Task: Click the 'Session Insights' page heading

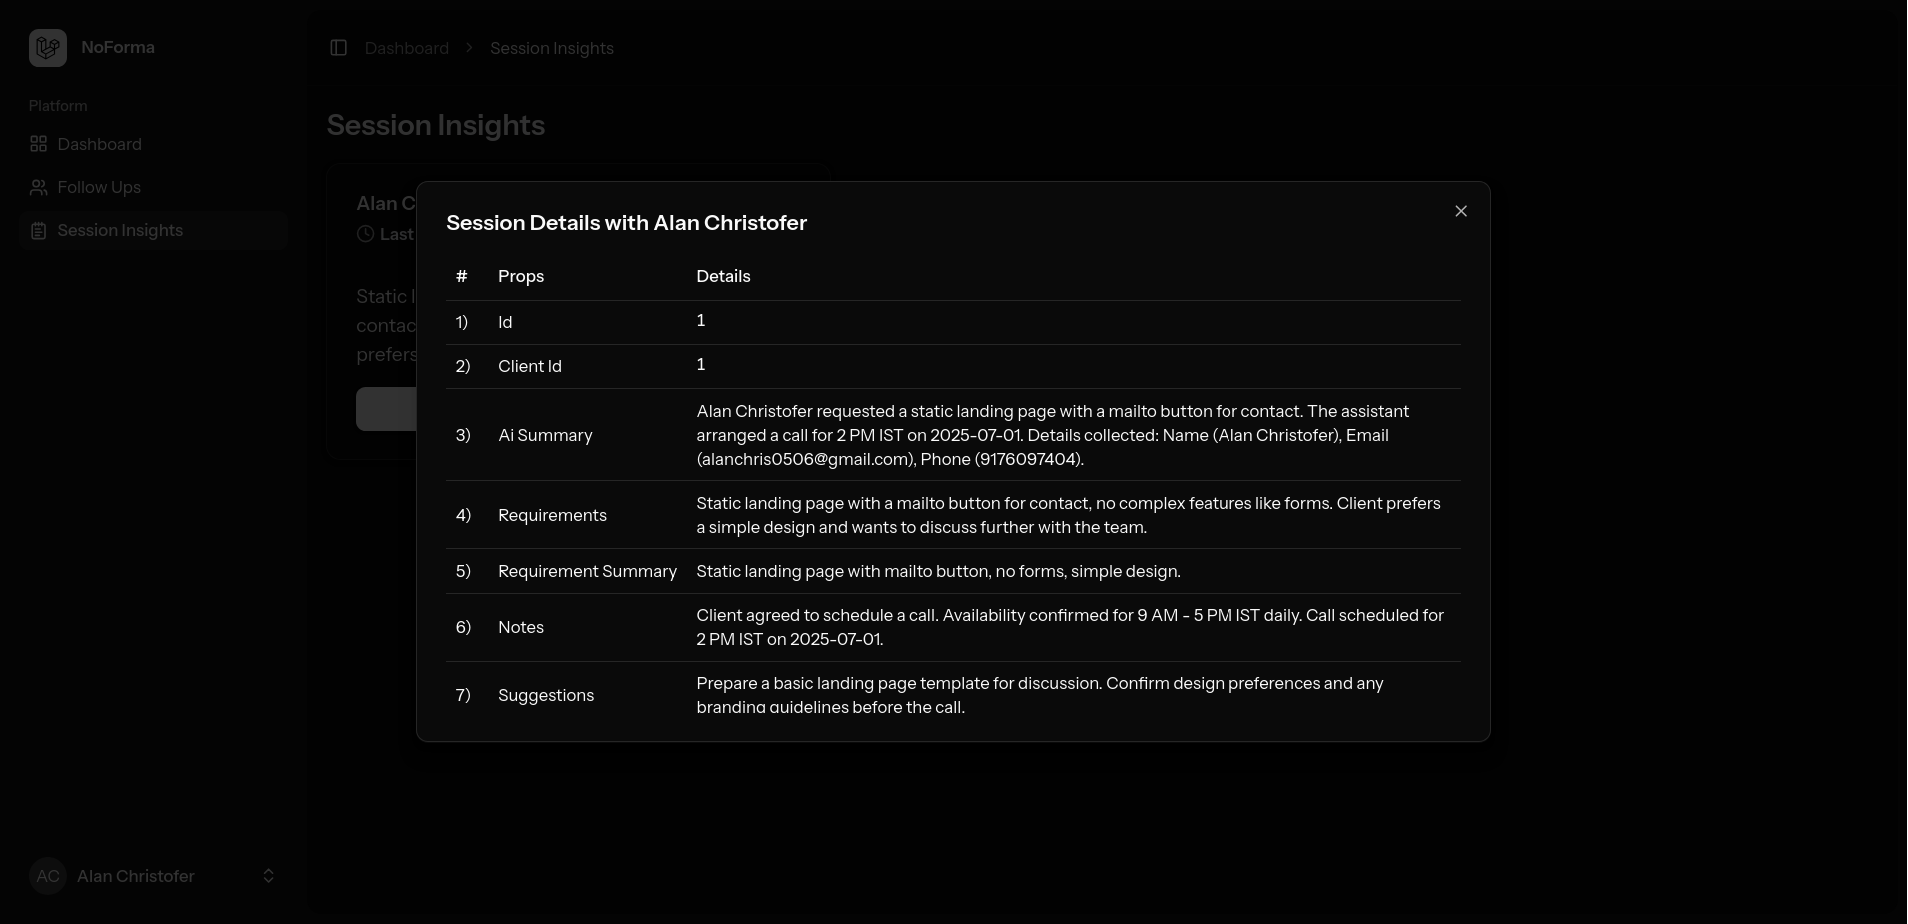Action: pos(436,125)
